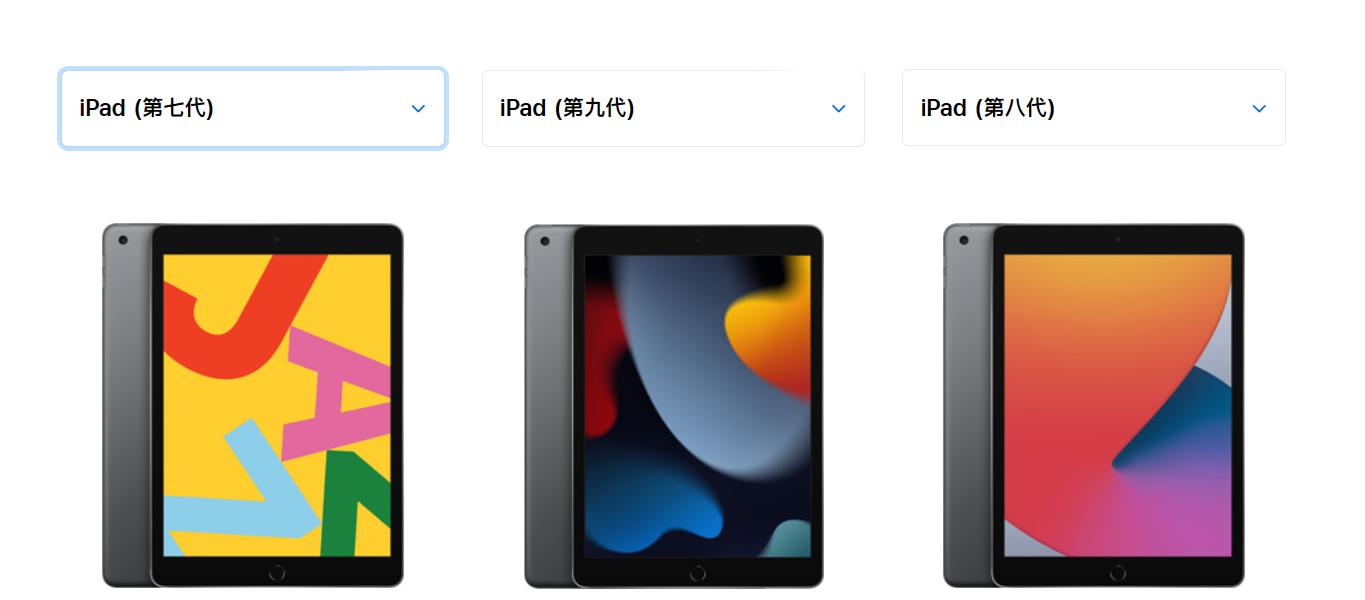Click chevron arrow beside iPad (第七代)
This screenshot has height=600, width=1365.
[x=418, y=108]
